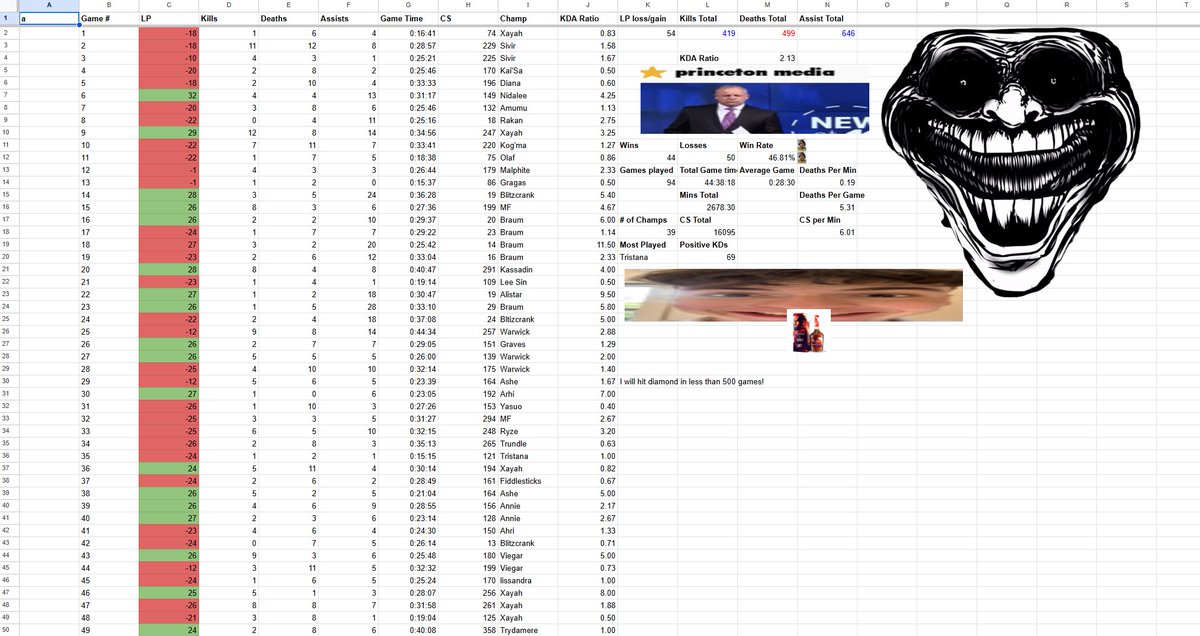Click the '2.13' KDA ratio value
The image size is (1200, 636).
coord(767,58)
